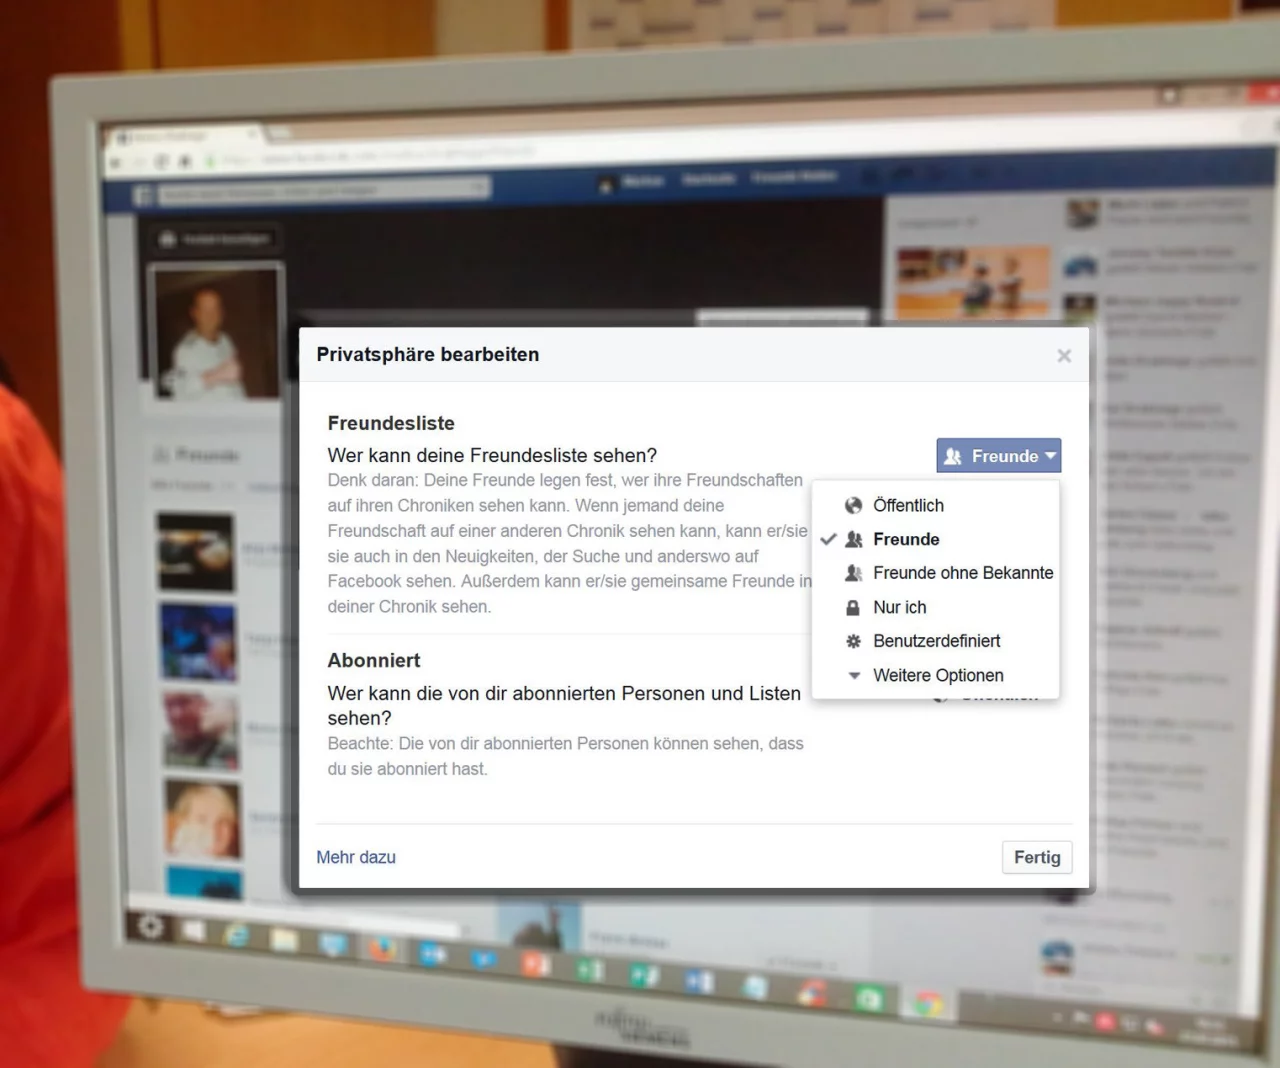Viewport: 1280px width, 1068px height.
Task: Click the globe icon beside Öffentlich
Action: pos(853,505)
